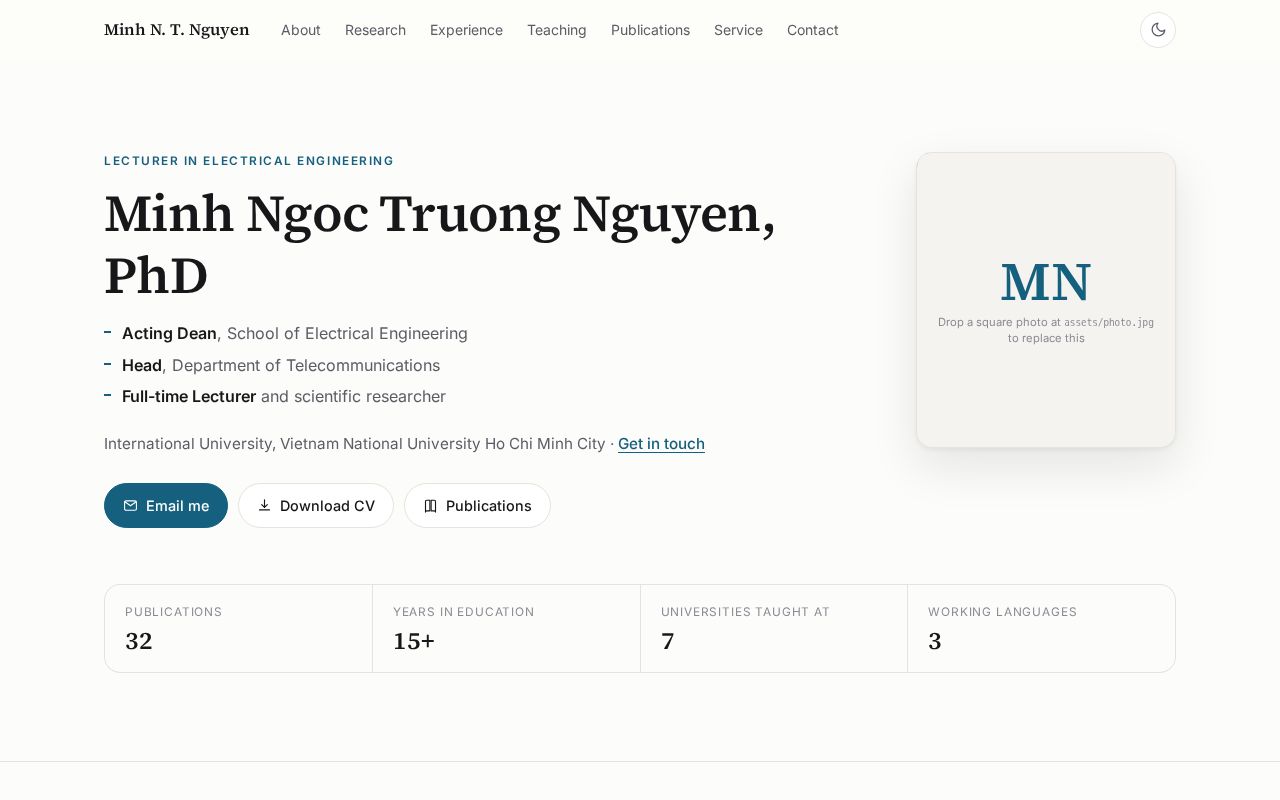Follow the Get in touch link
1280x800 pixels.
click(661, 444)
